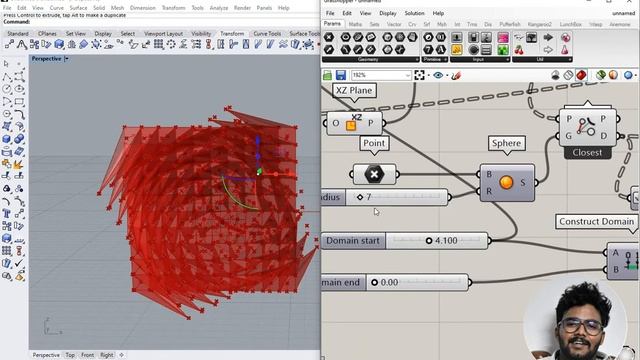Open a Grasshopper file with the green folder icon
640x360 pixels.
point(327,75)
